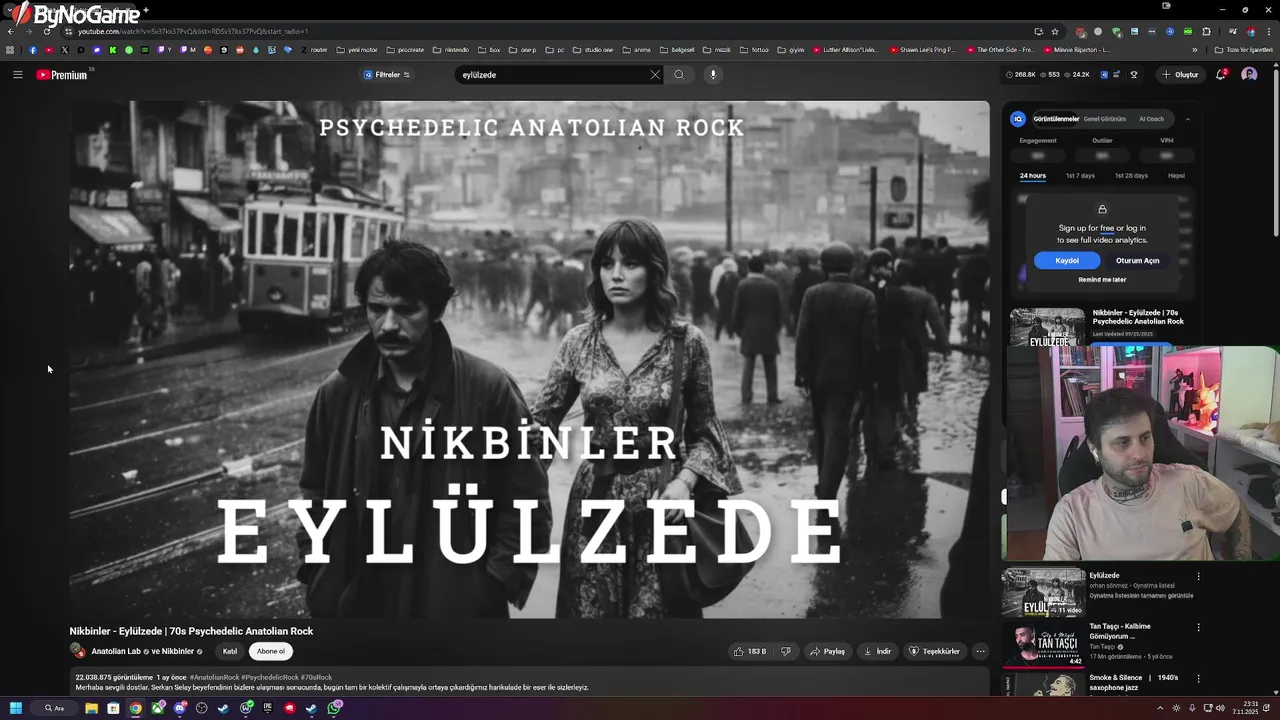Select the 1st 7 days range tab

point(1080,176)
